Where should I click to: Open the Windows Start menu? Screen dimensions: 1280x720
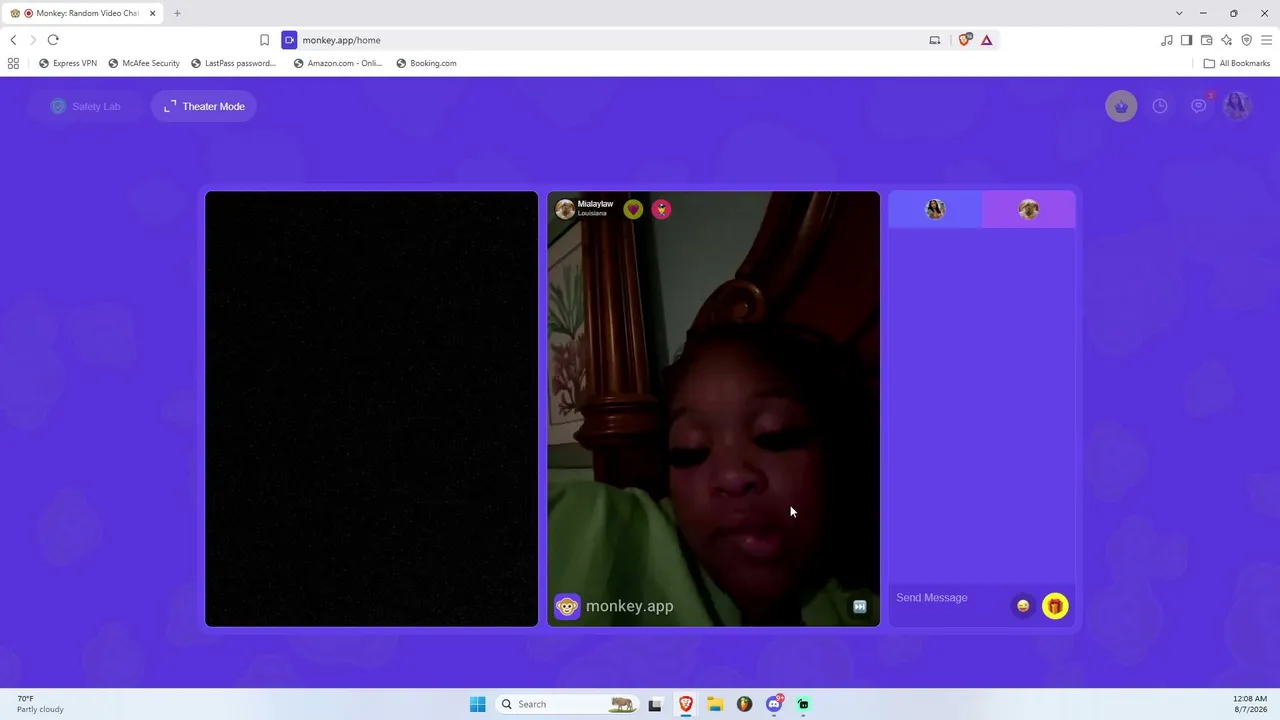click(478, 704)
